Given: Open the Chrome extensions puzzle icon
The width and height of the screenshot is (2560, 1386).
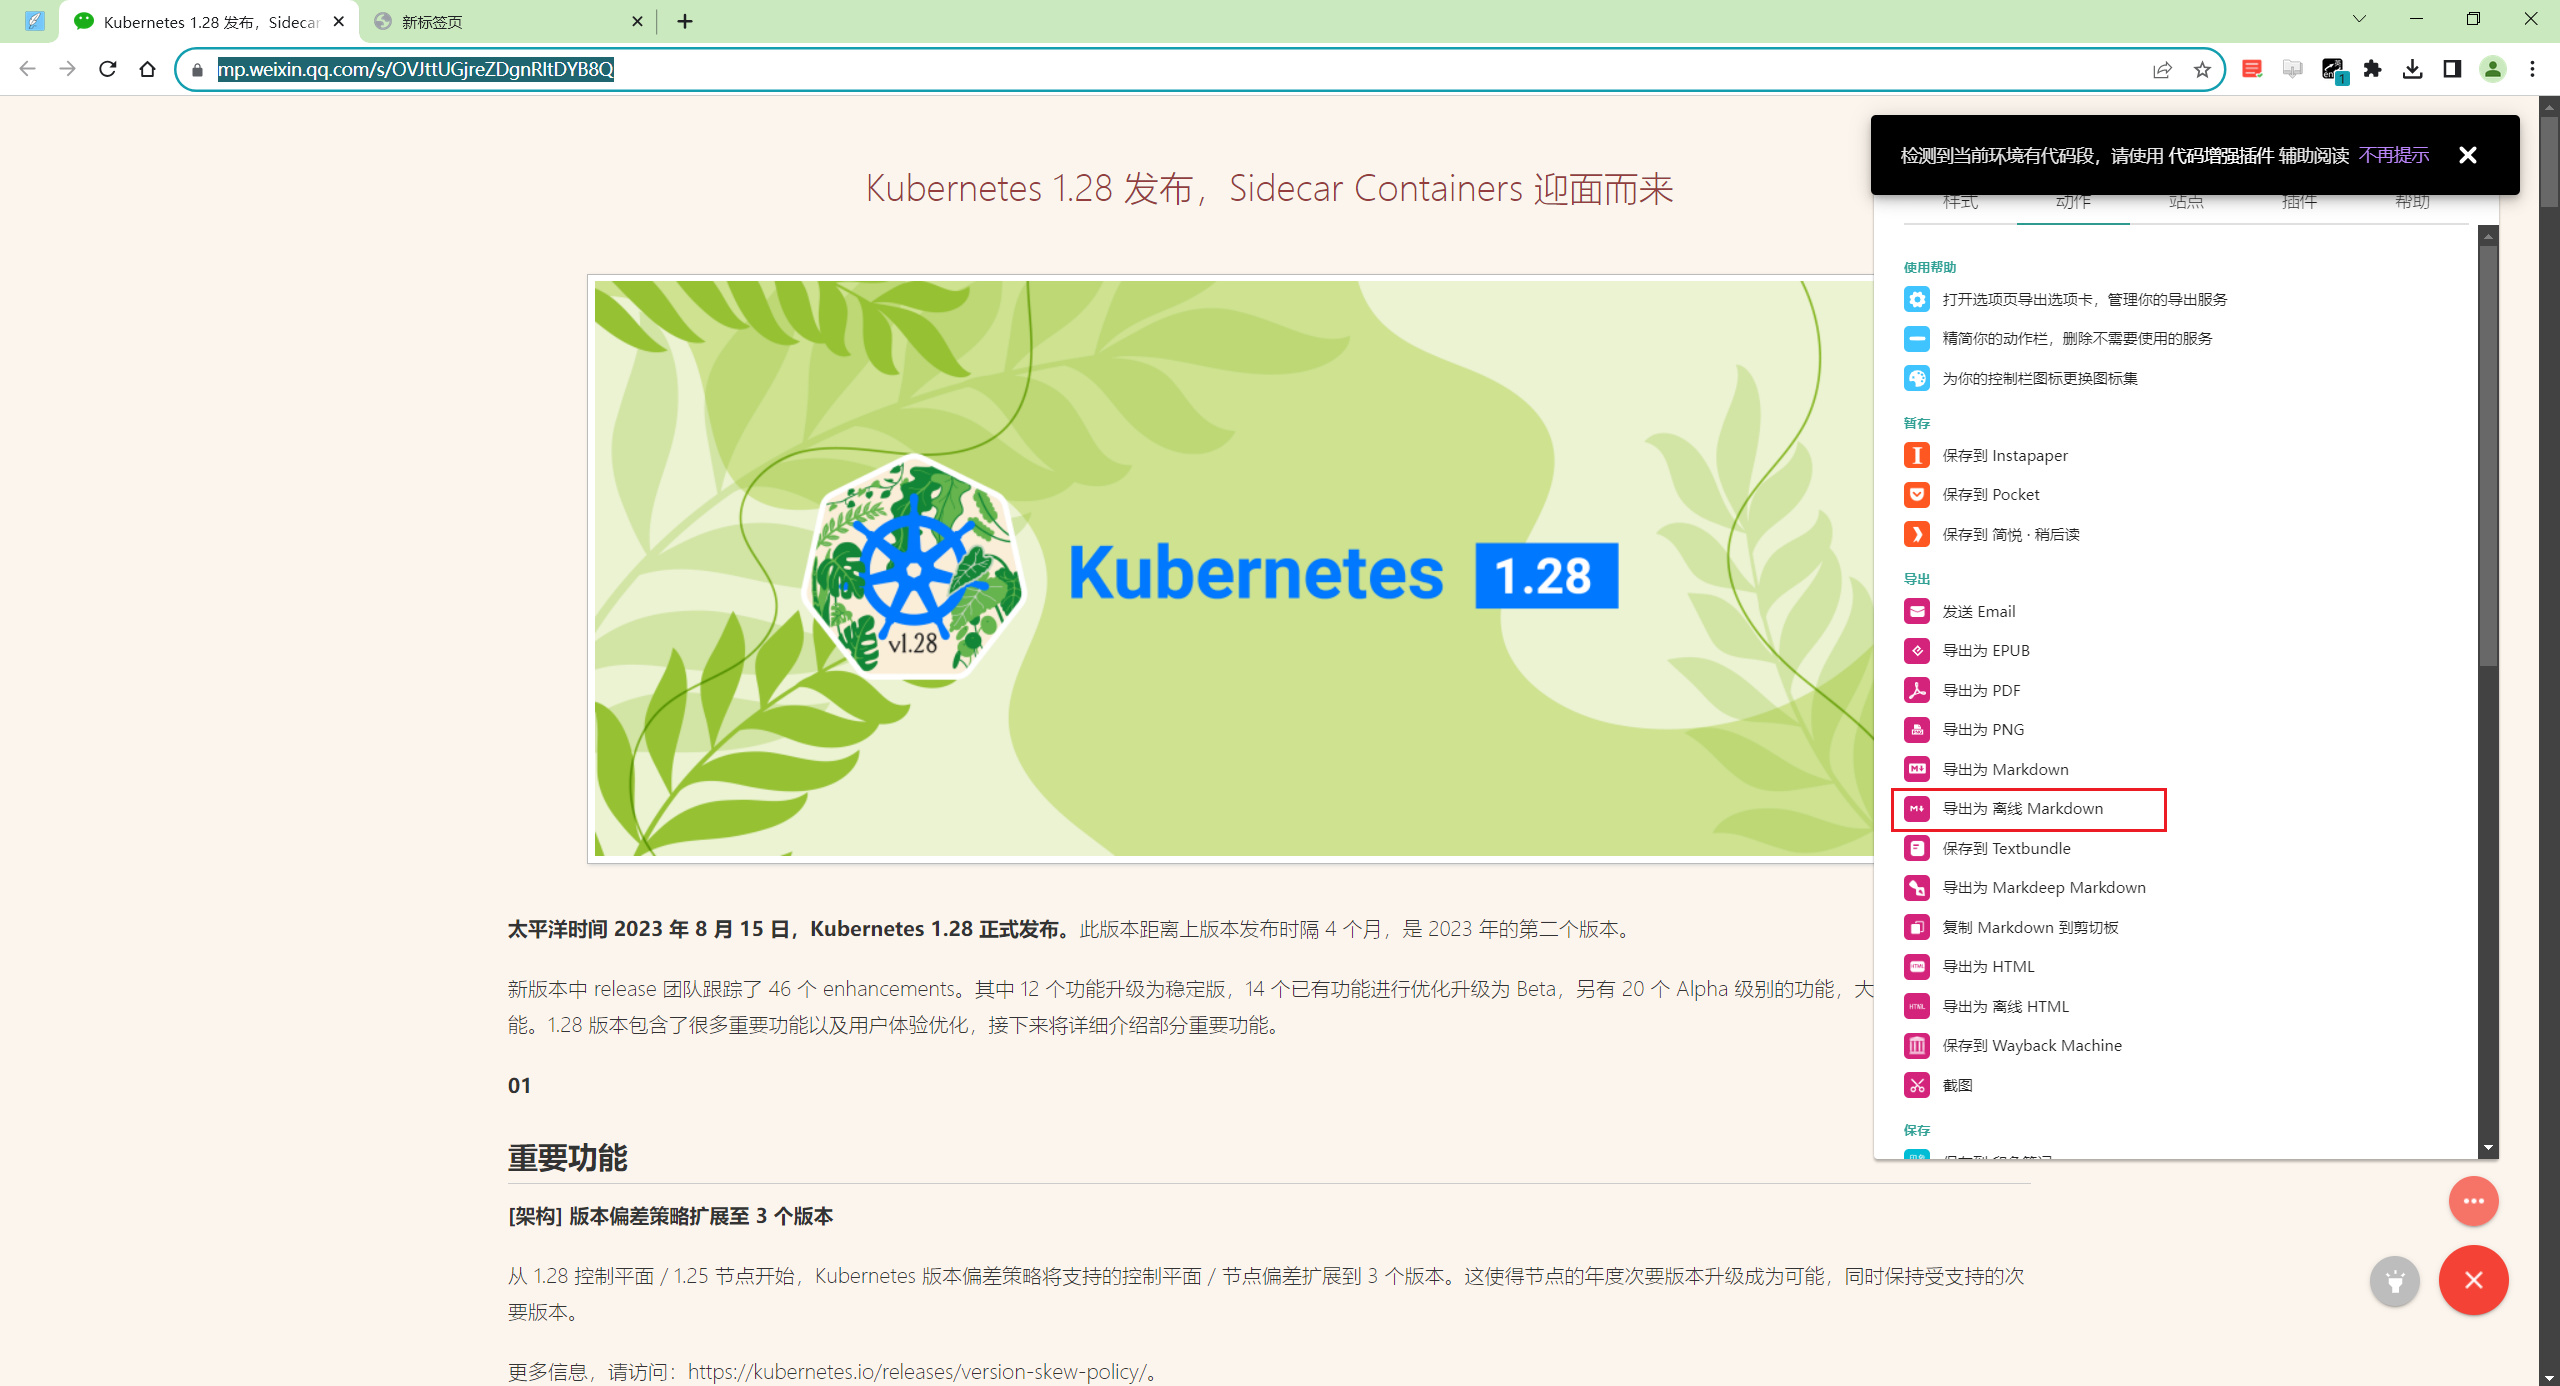Looking at the screenshot, I should point(2372,69).
